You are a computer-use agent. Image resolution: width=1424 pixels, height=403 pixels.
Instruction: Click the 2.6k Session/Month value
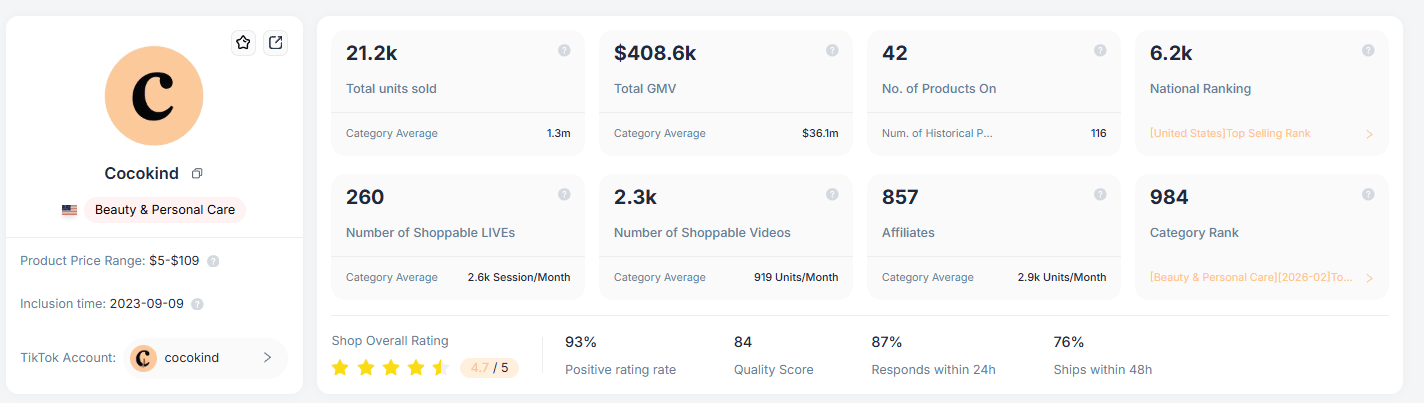click(519, 277)
